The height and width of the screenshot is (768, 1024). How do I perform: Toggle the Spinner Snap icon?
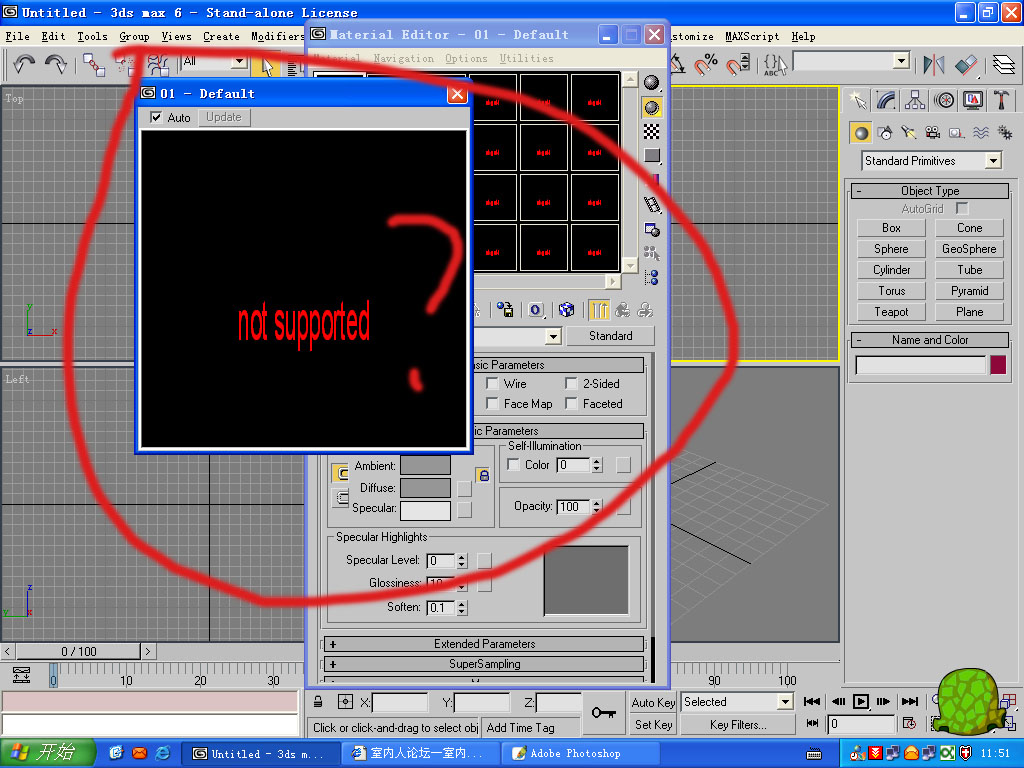(x=738, y=65)
